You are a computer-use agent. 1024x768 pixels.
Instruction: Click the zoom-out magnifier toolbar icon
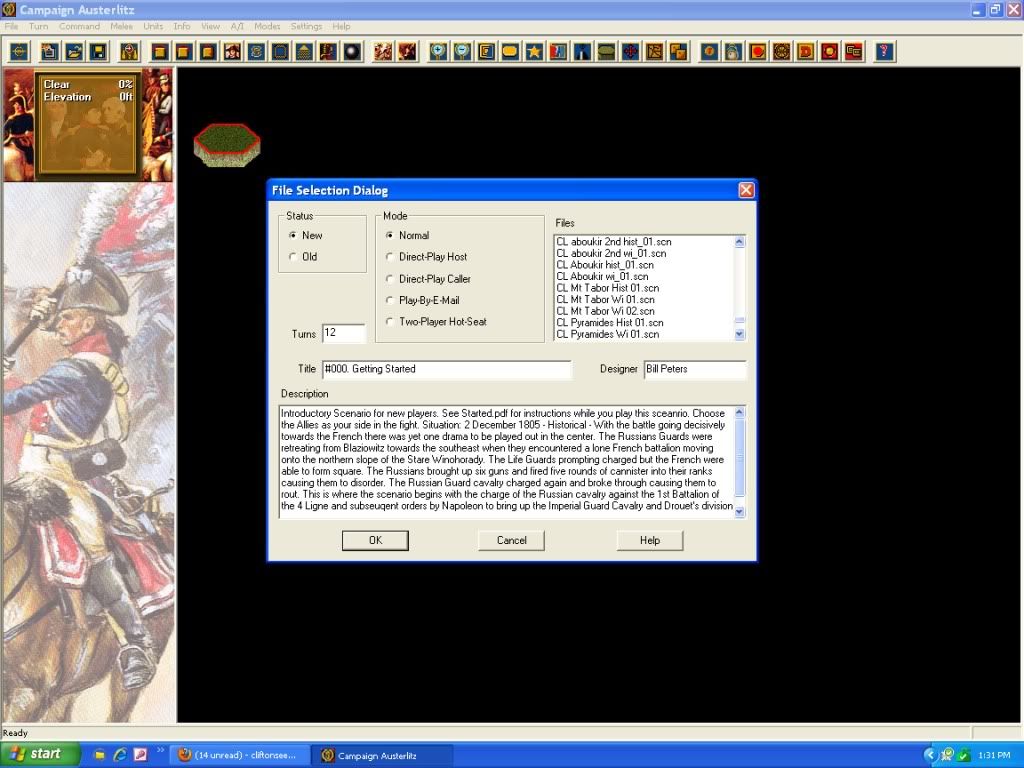click(462, 52)
